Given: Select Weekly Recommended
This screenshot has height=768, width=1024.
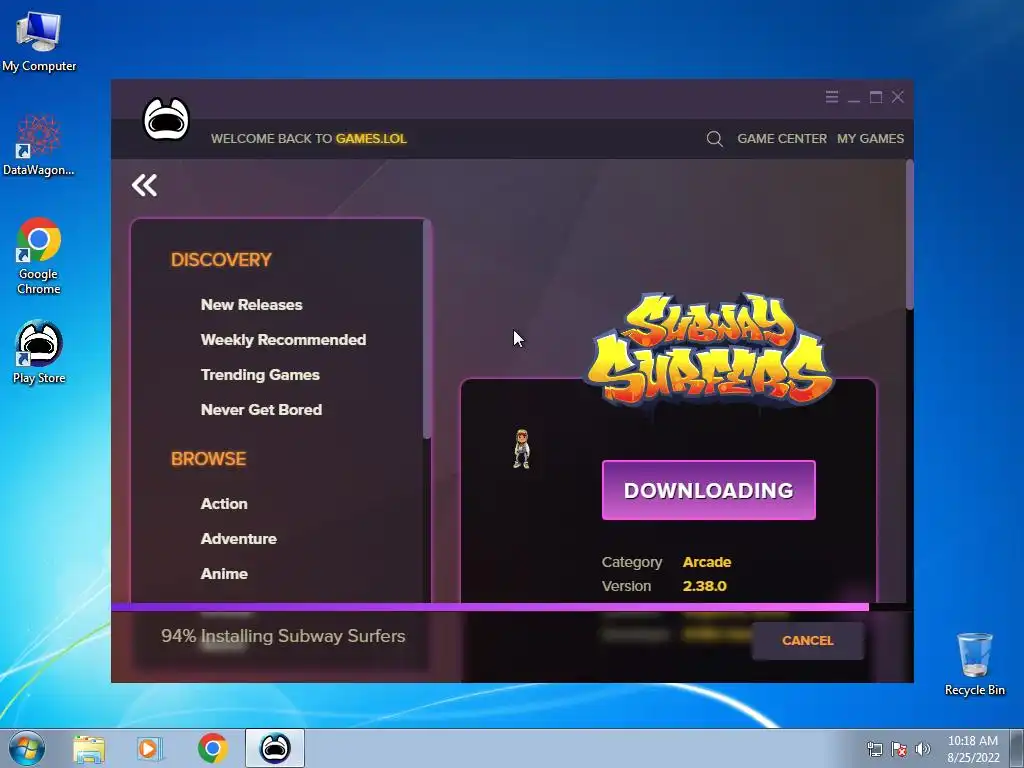Looking at the screenshot, I should [283, 340].
